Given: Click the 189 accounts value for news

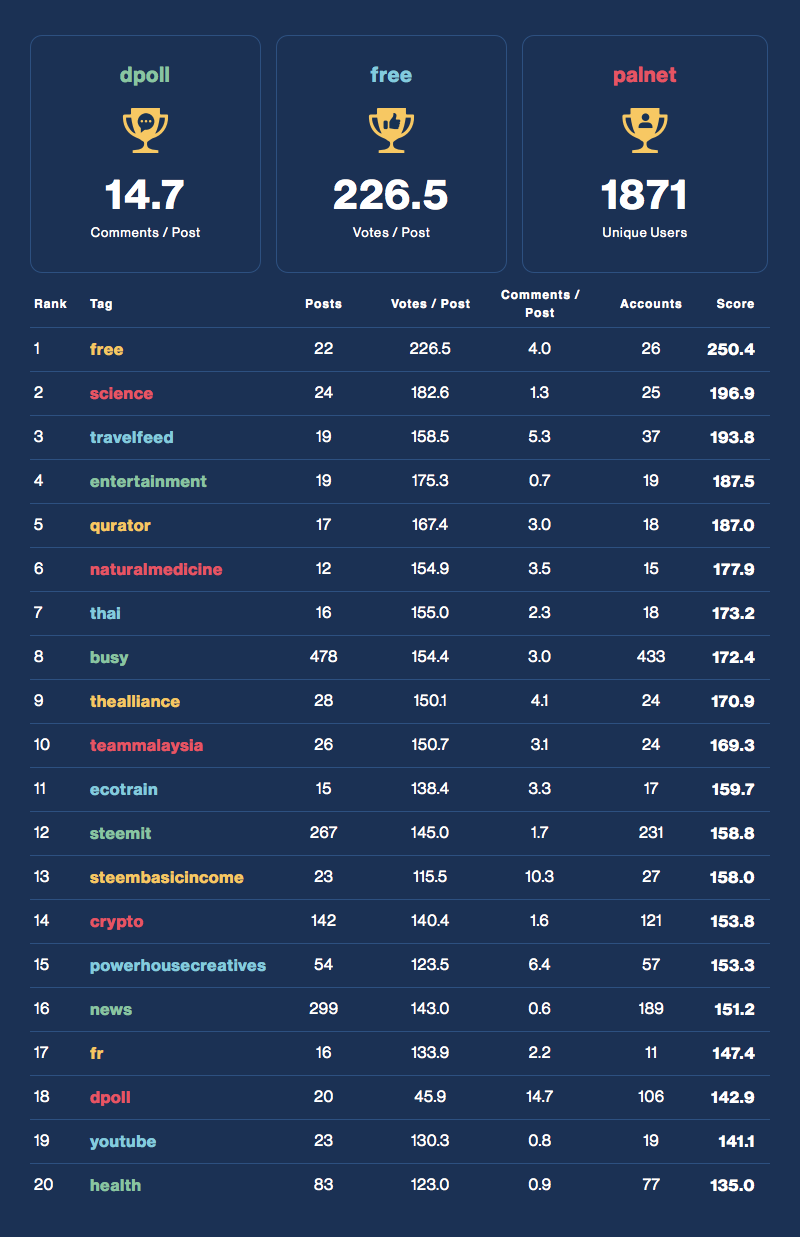Looking at the screenshot, I should point(651,1009).
